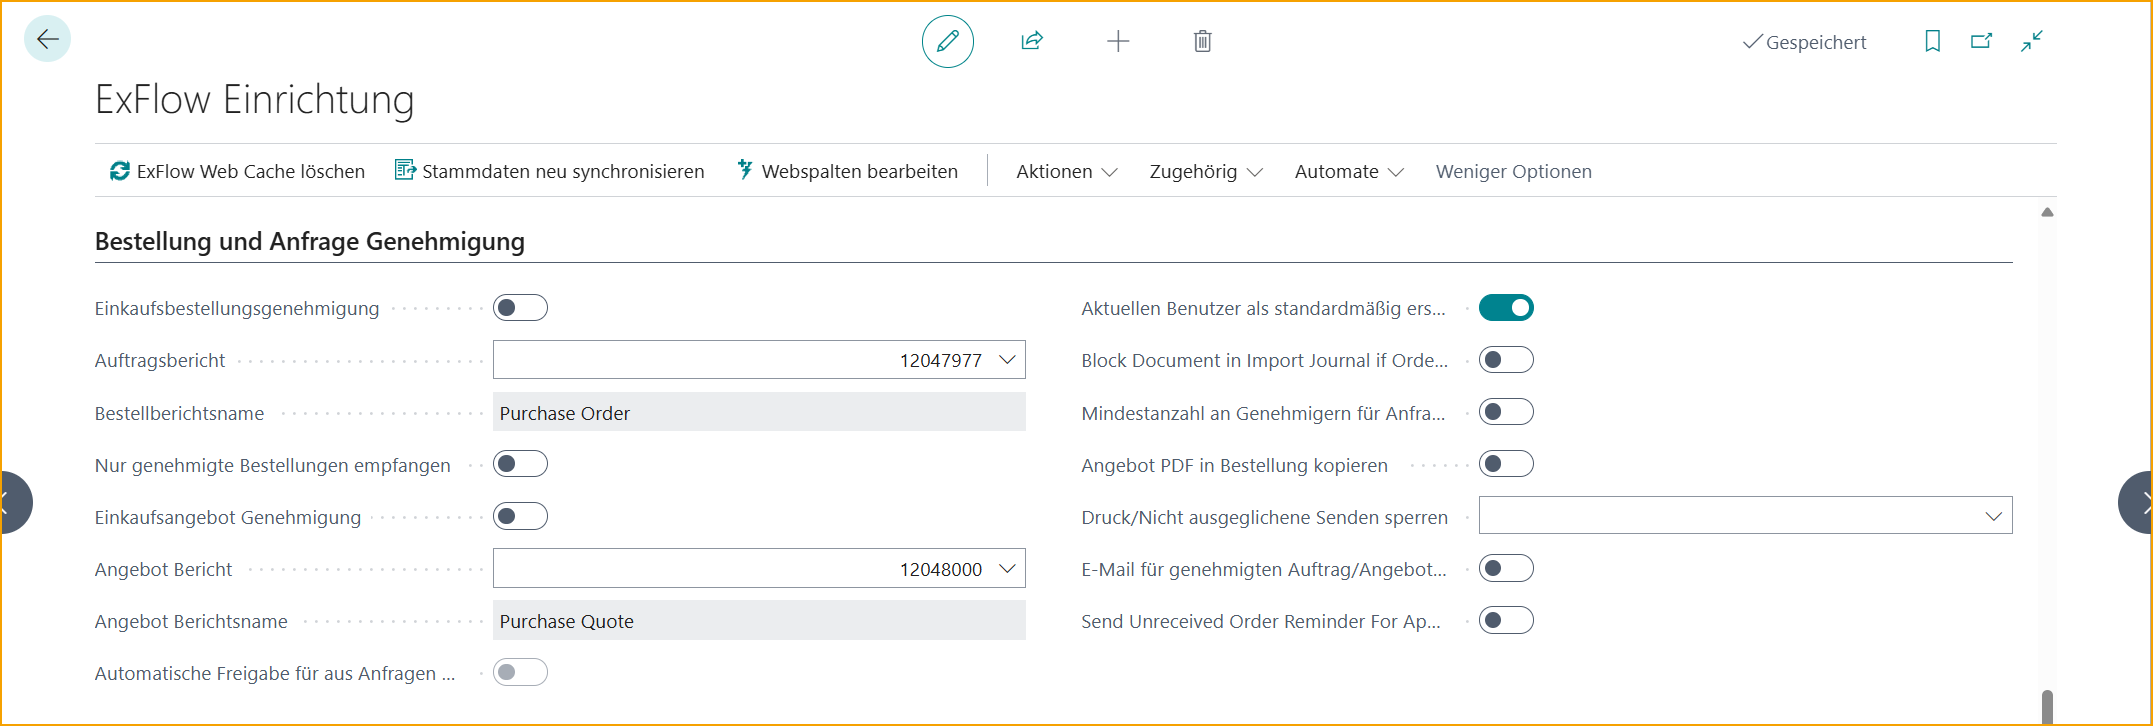The width and height of the screenshot is (2153, 726).
Task: Open the share icon
Action: (1032, 41)
